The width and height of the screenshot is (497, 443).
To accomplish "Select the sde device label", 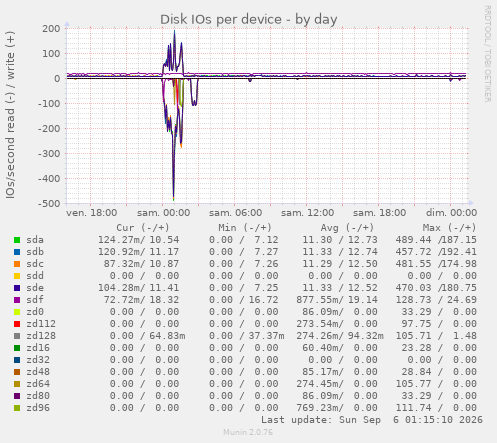I will tap(35, 288).
